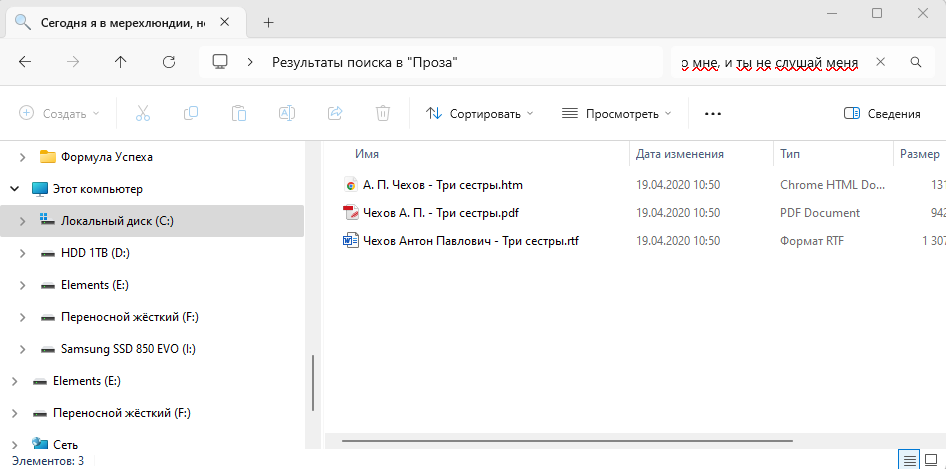Click the magnifier search button
This screenshot has width=946, height=469.
click(915, 62)
